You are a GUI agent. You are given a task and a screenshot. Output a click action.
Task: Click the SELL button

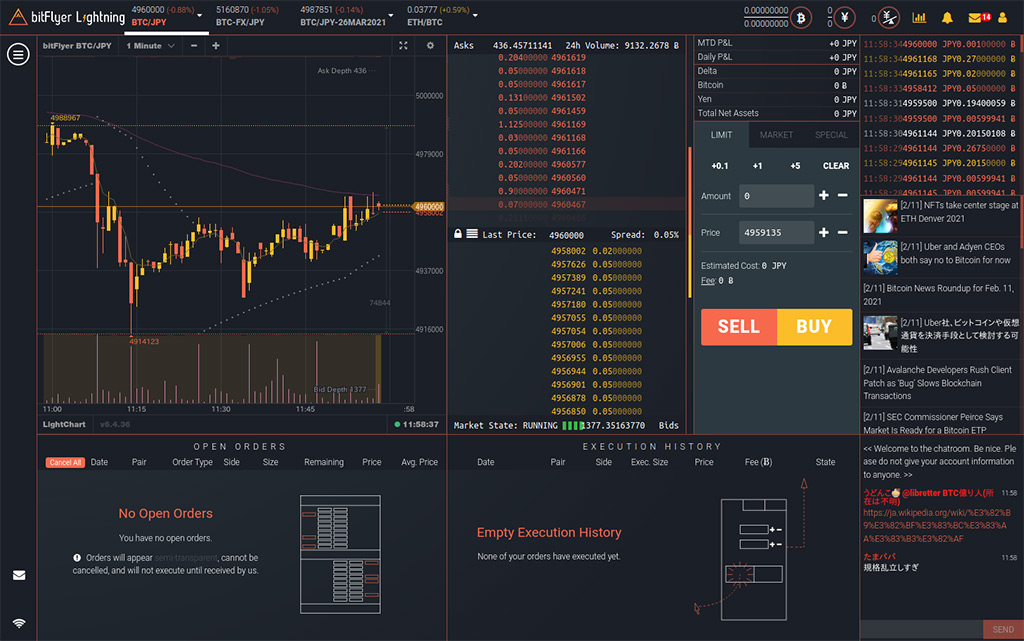[x=739, y=326]
